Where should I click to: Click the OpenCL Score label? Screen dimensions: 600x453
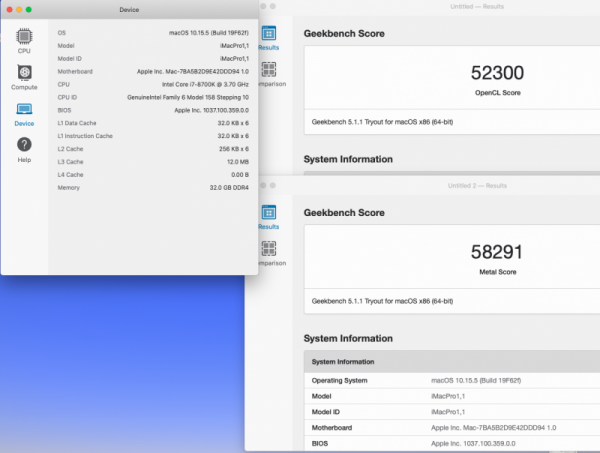pyautogui.click(x=497, y=93)
